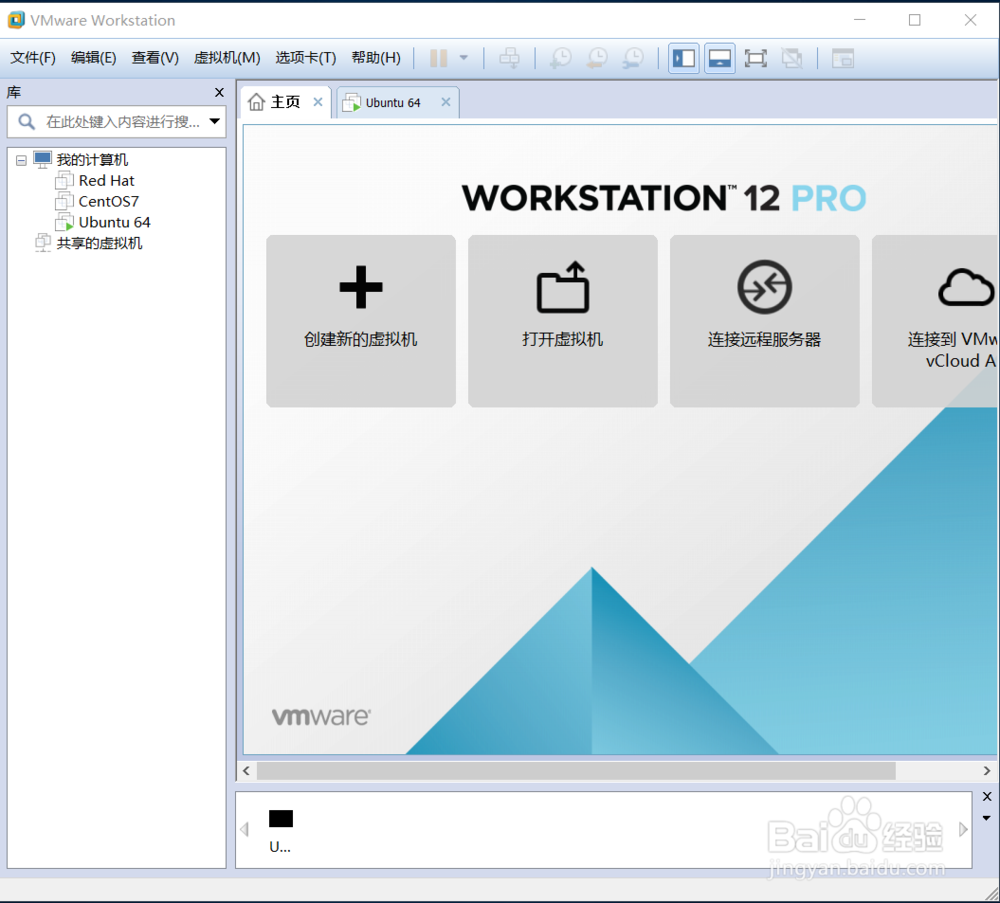The height and width of the screenshot is (903, 1000).
Task: Click the horizontal scrollbar thumb
Action: pos(576,771)
